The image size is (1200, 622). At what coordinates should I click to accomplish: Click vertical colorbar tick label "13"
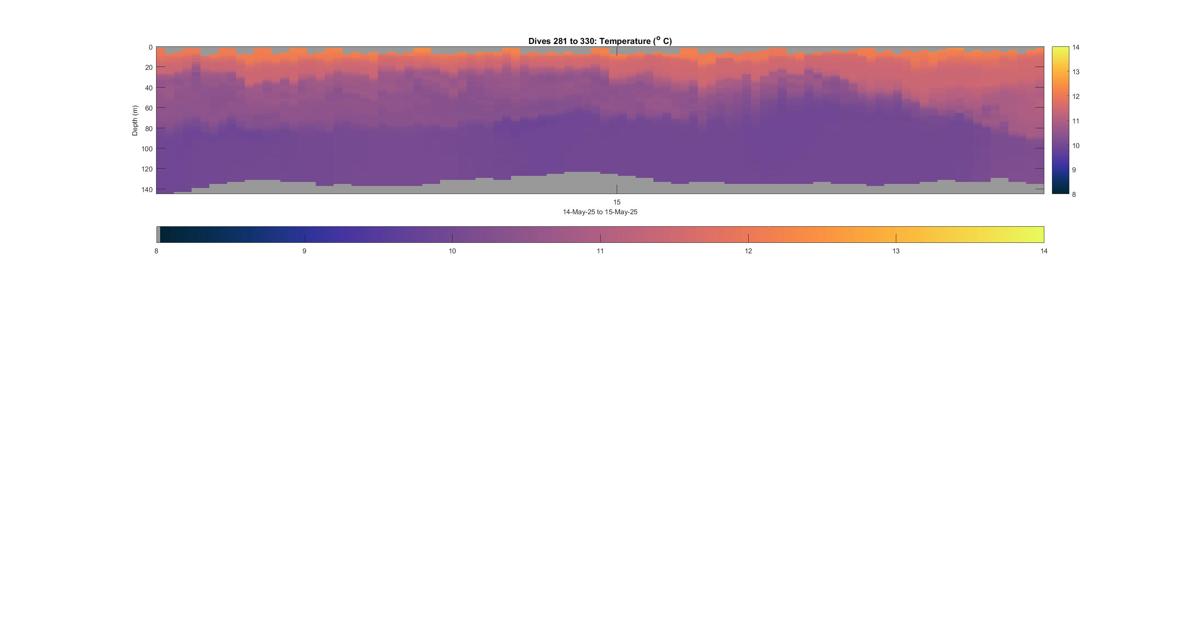pyautogui.click(x=1076, y=72)
